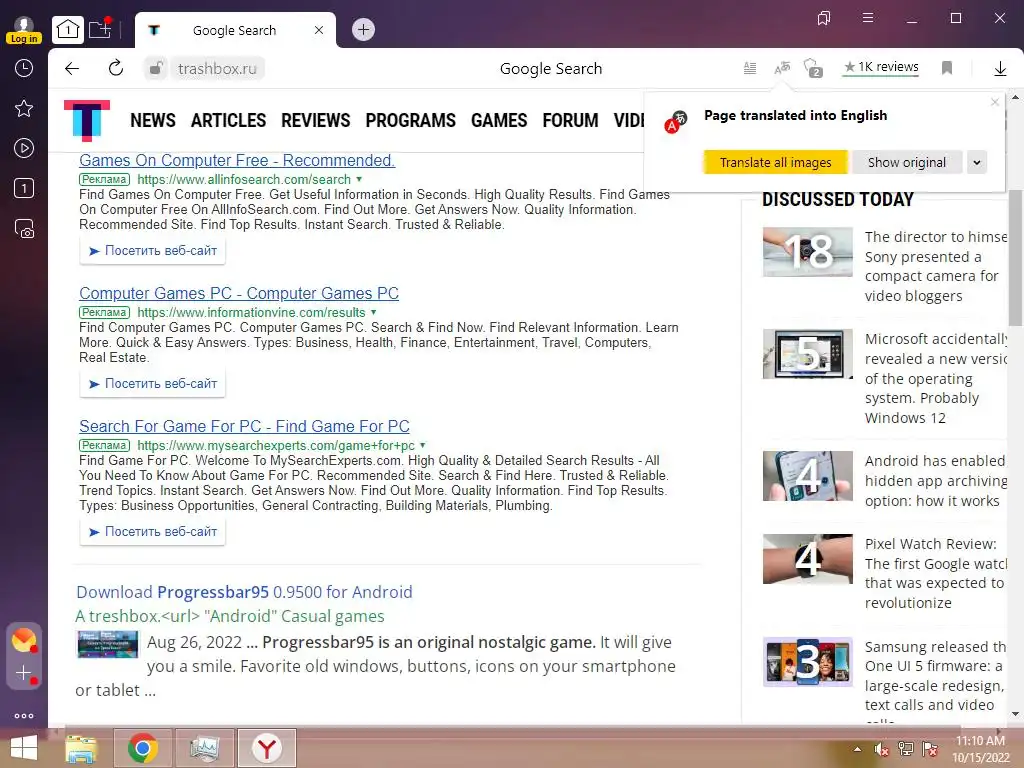Click the home tab-groups icon
This screenshot has width=1024, height=768.
[68, 29]
